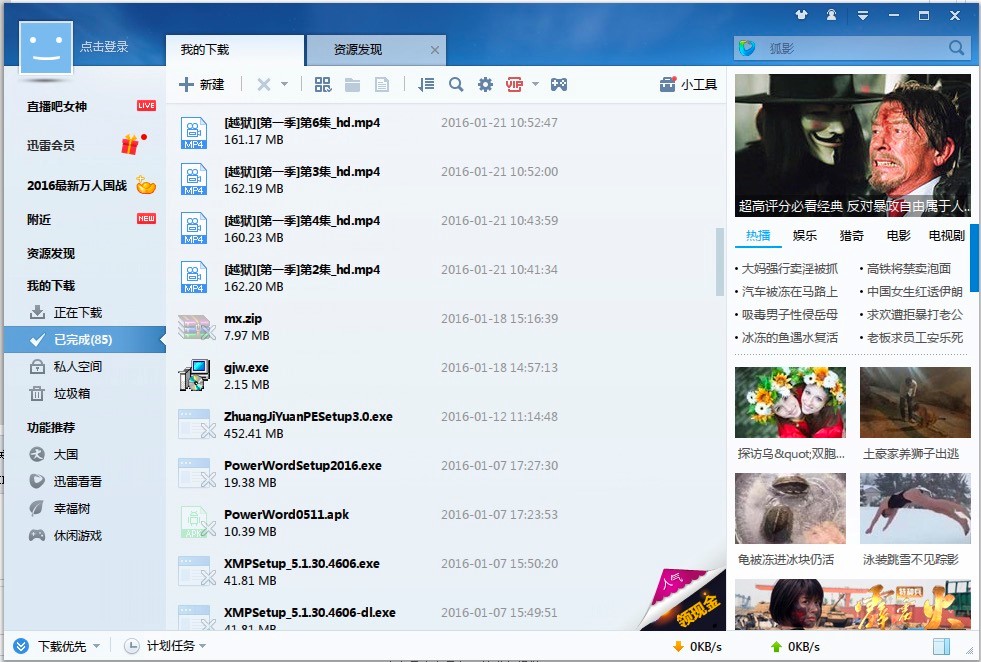
Task: Click the user avatar smiley icon
Action: (x=46, y=48)
